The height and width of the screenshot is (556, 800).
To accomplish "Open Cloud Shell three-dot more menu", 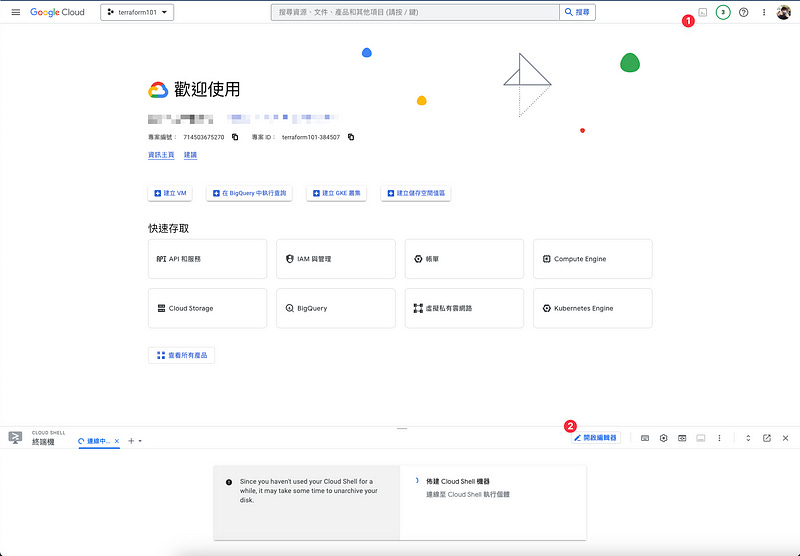I will [719, 438].
